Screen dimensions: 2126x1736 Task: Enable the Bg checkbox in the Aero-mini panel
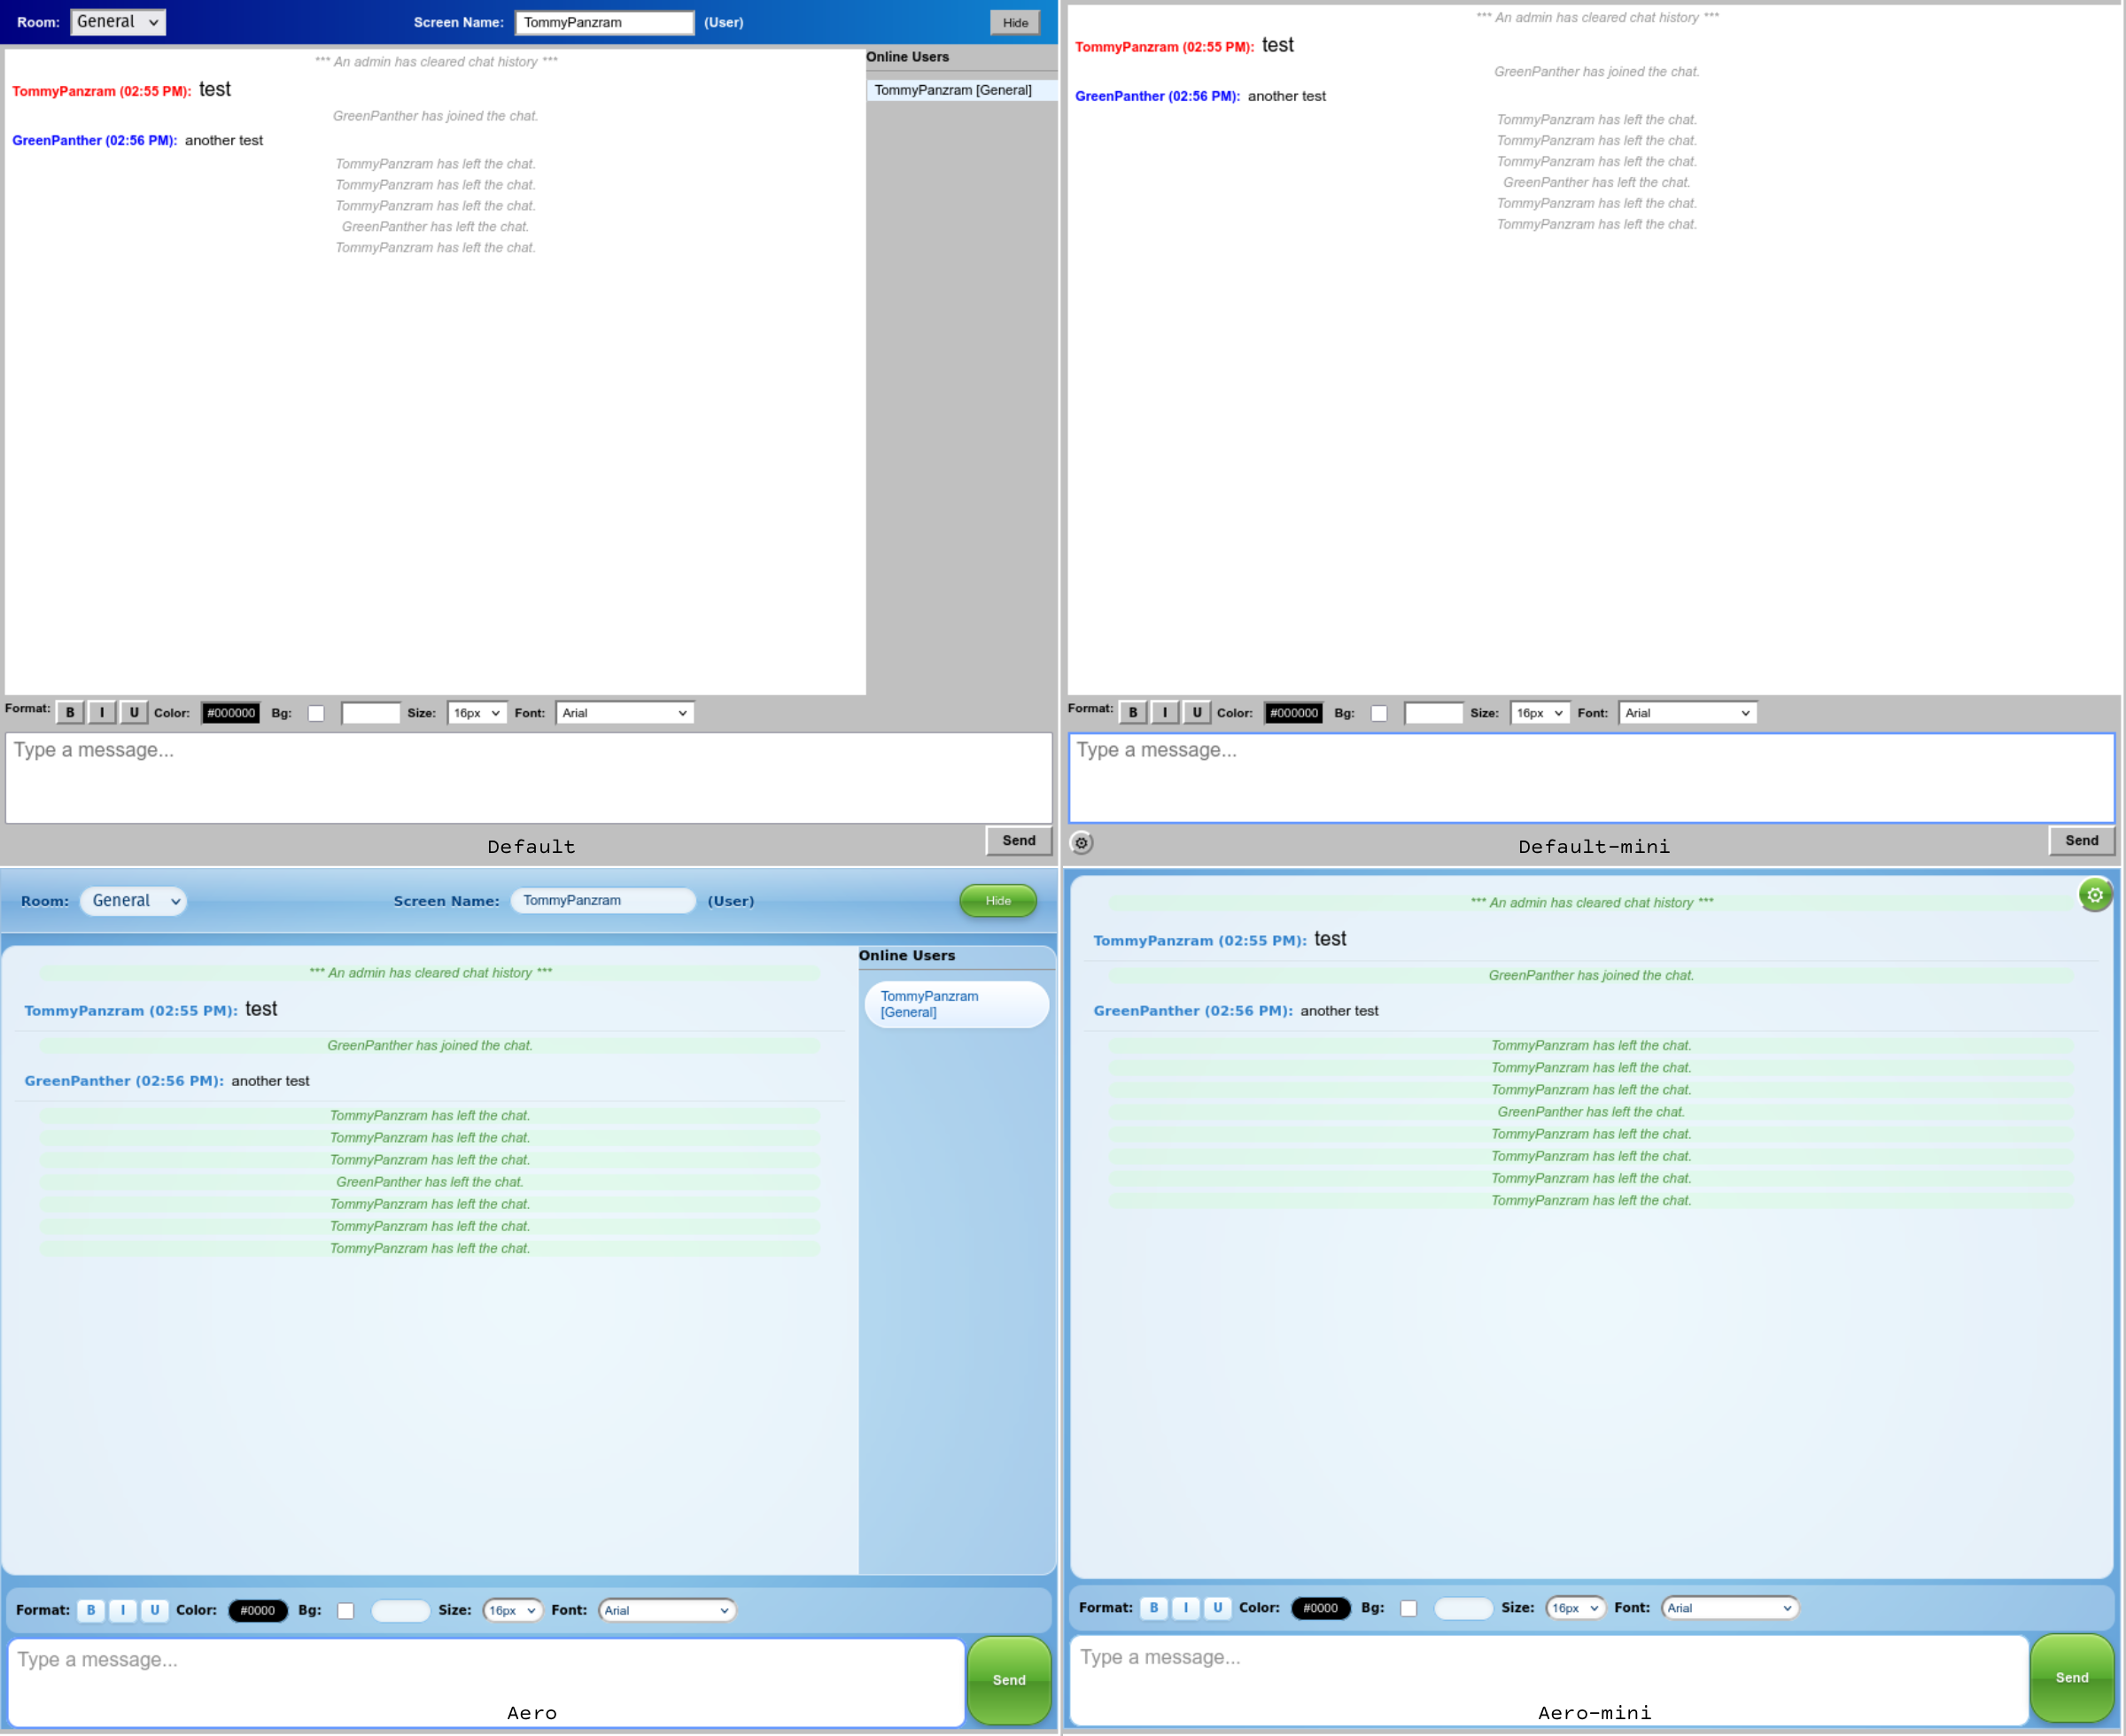1409,1608
